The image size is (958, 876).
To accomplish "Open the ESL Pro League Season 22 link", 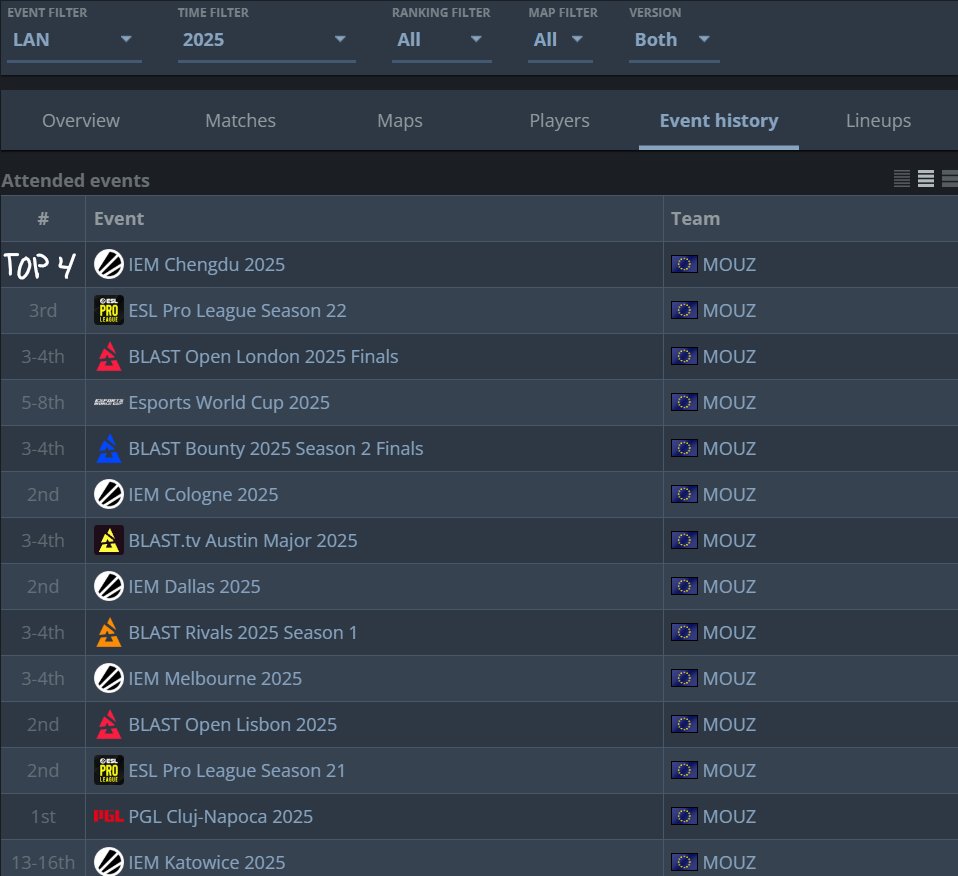I will (237, 310).
